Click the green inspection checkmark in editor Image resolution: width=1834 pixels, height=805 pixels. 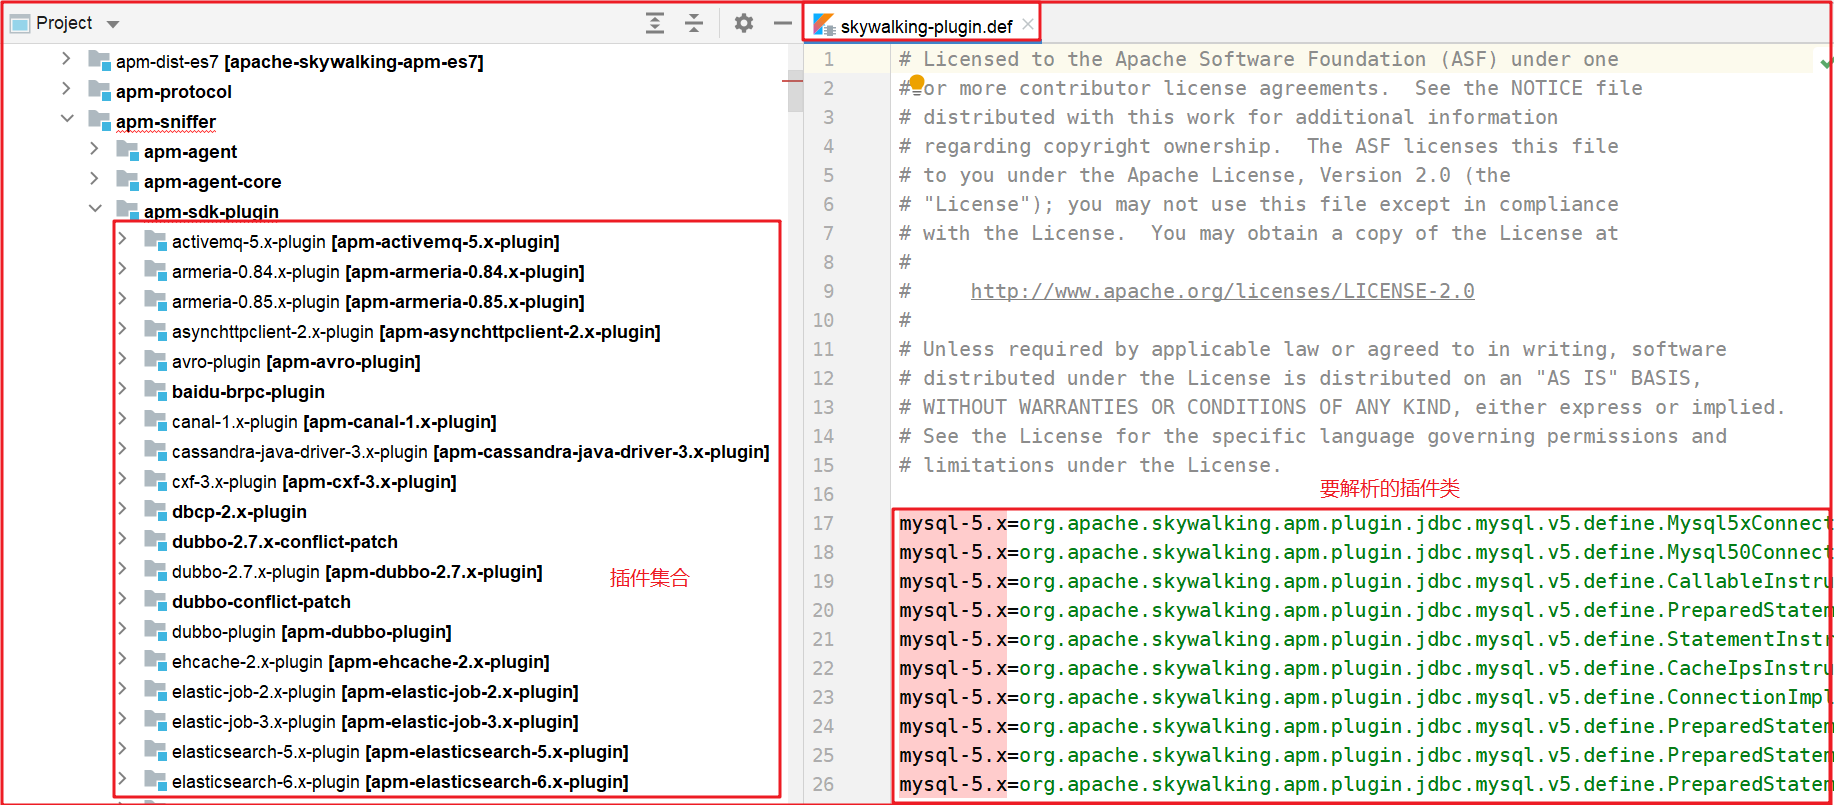1826,63
